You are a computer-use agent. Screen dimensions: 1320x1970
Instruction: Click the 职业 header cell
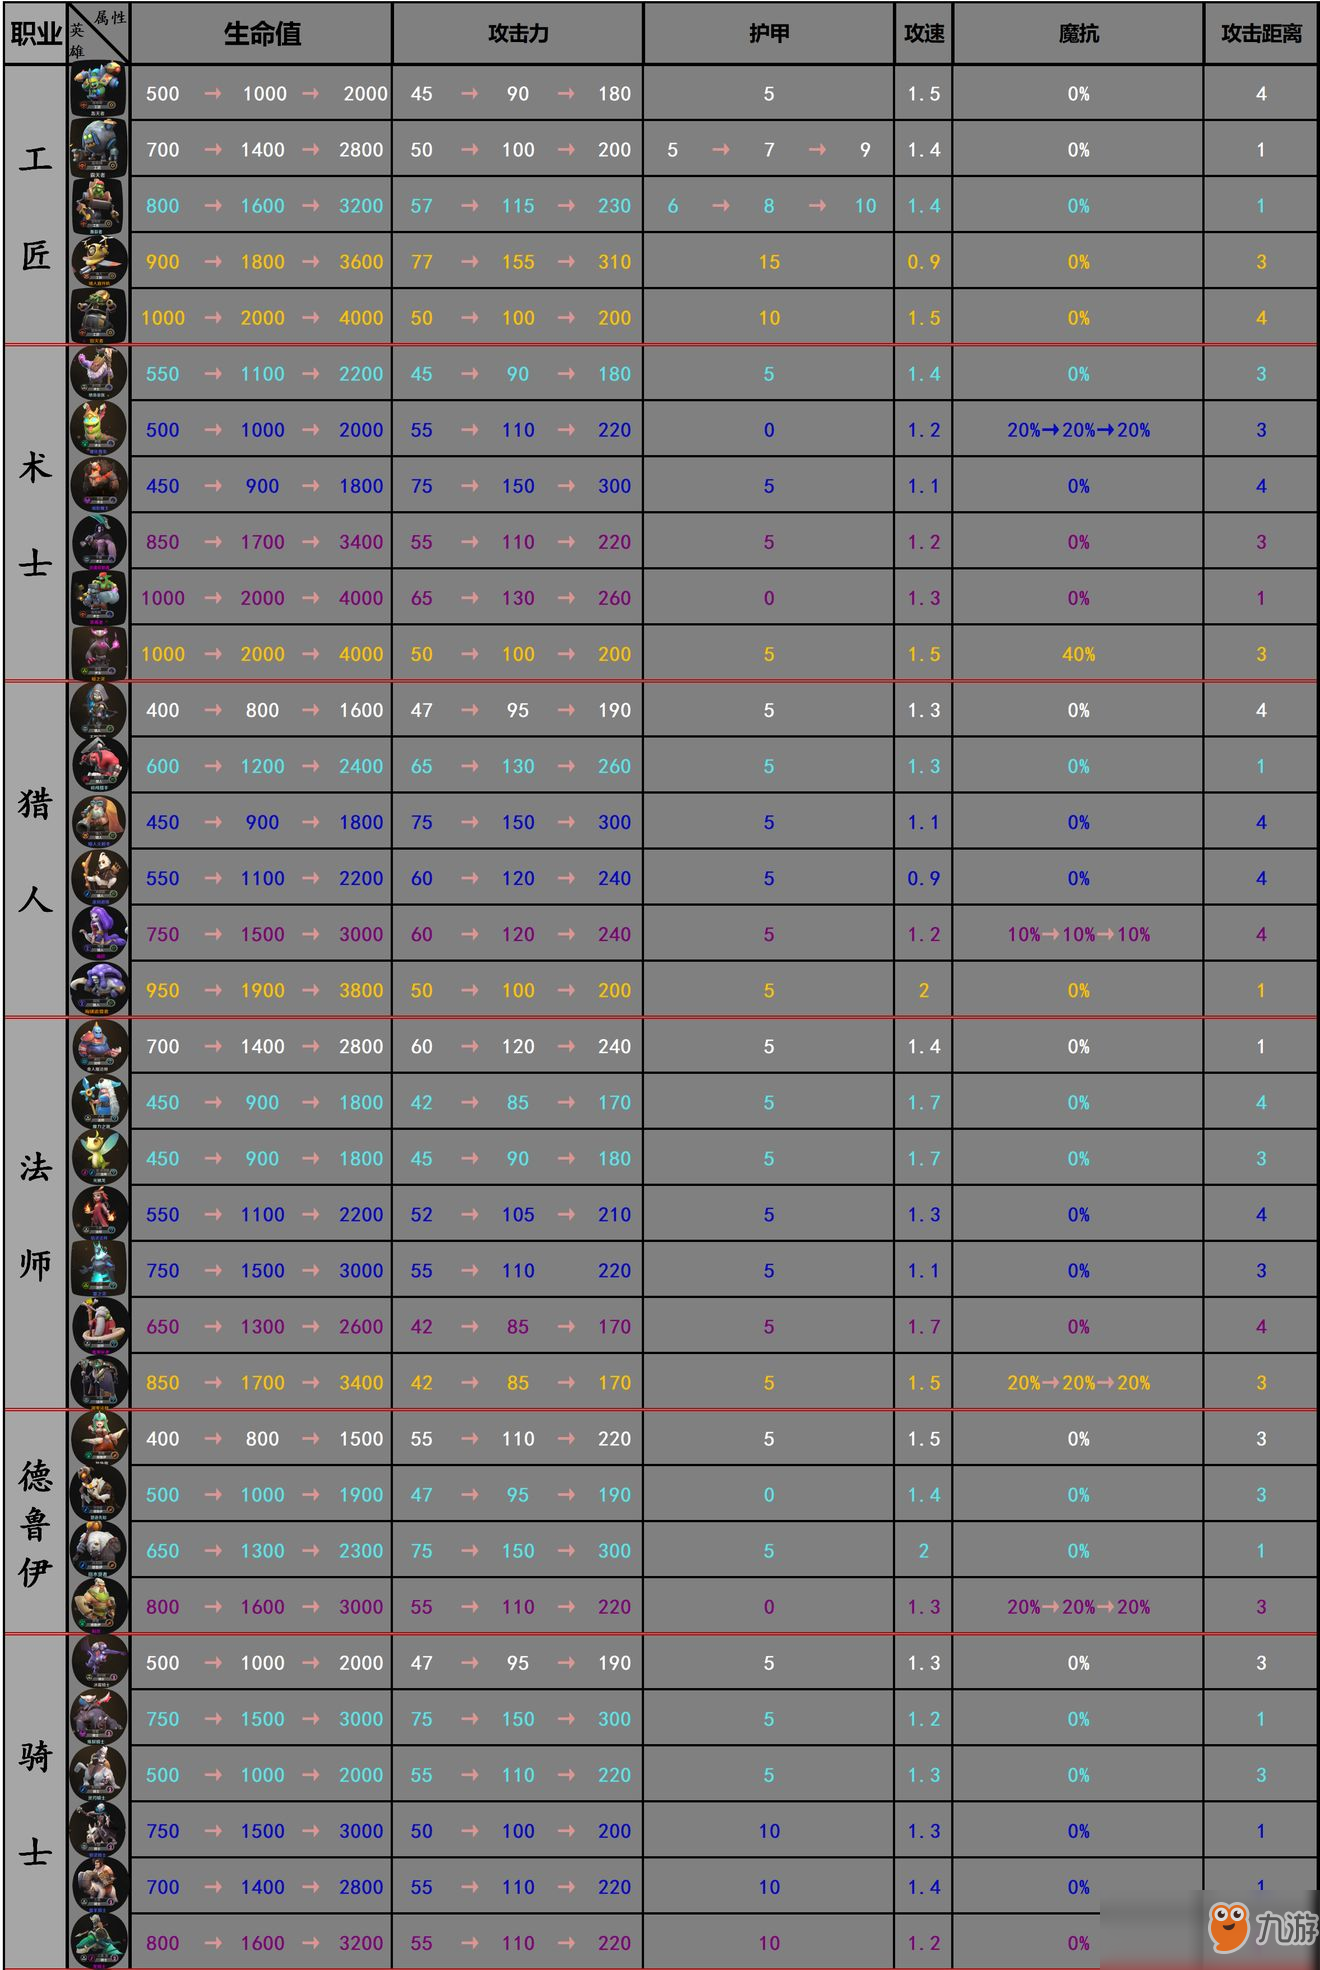pyautogui.click(x=36, y=33)
